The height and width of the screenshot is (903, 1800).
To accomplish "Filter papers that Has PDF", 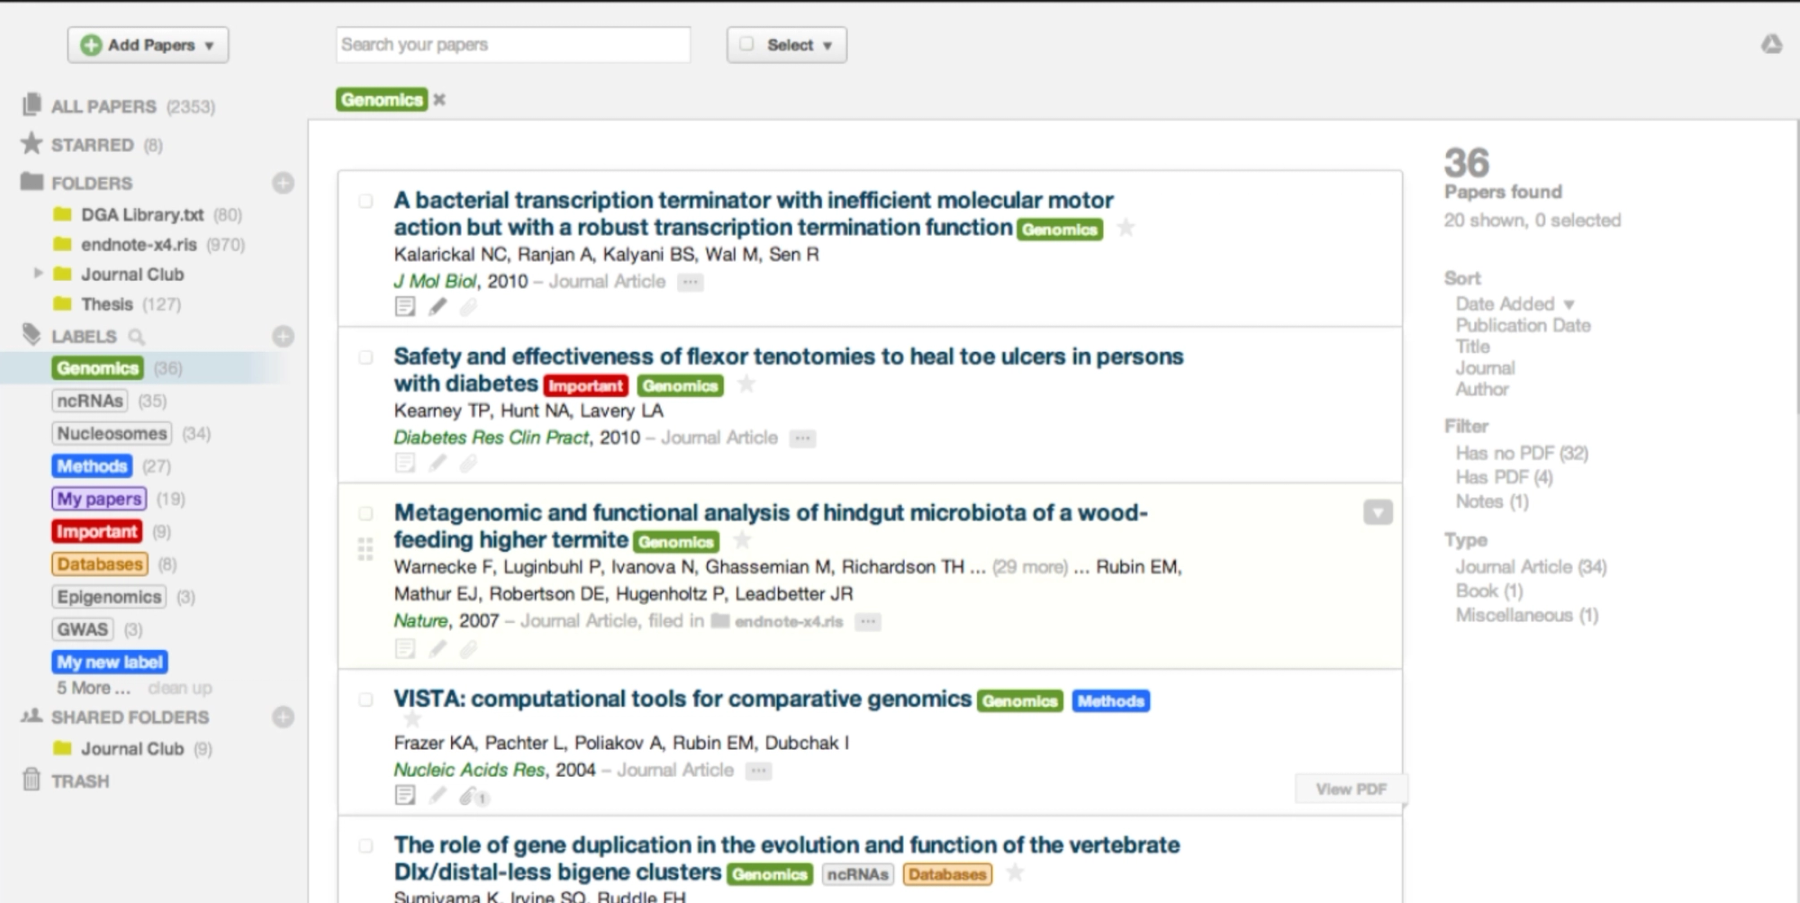I will pyautogui.click(x=1504, y=477).
